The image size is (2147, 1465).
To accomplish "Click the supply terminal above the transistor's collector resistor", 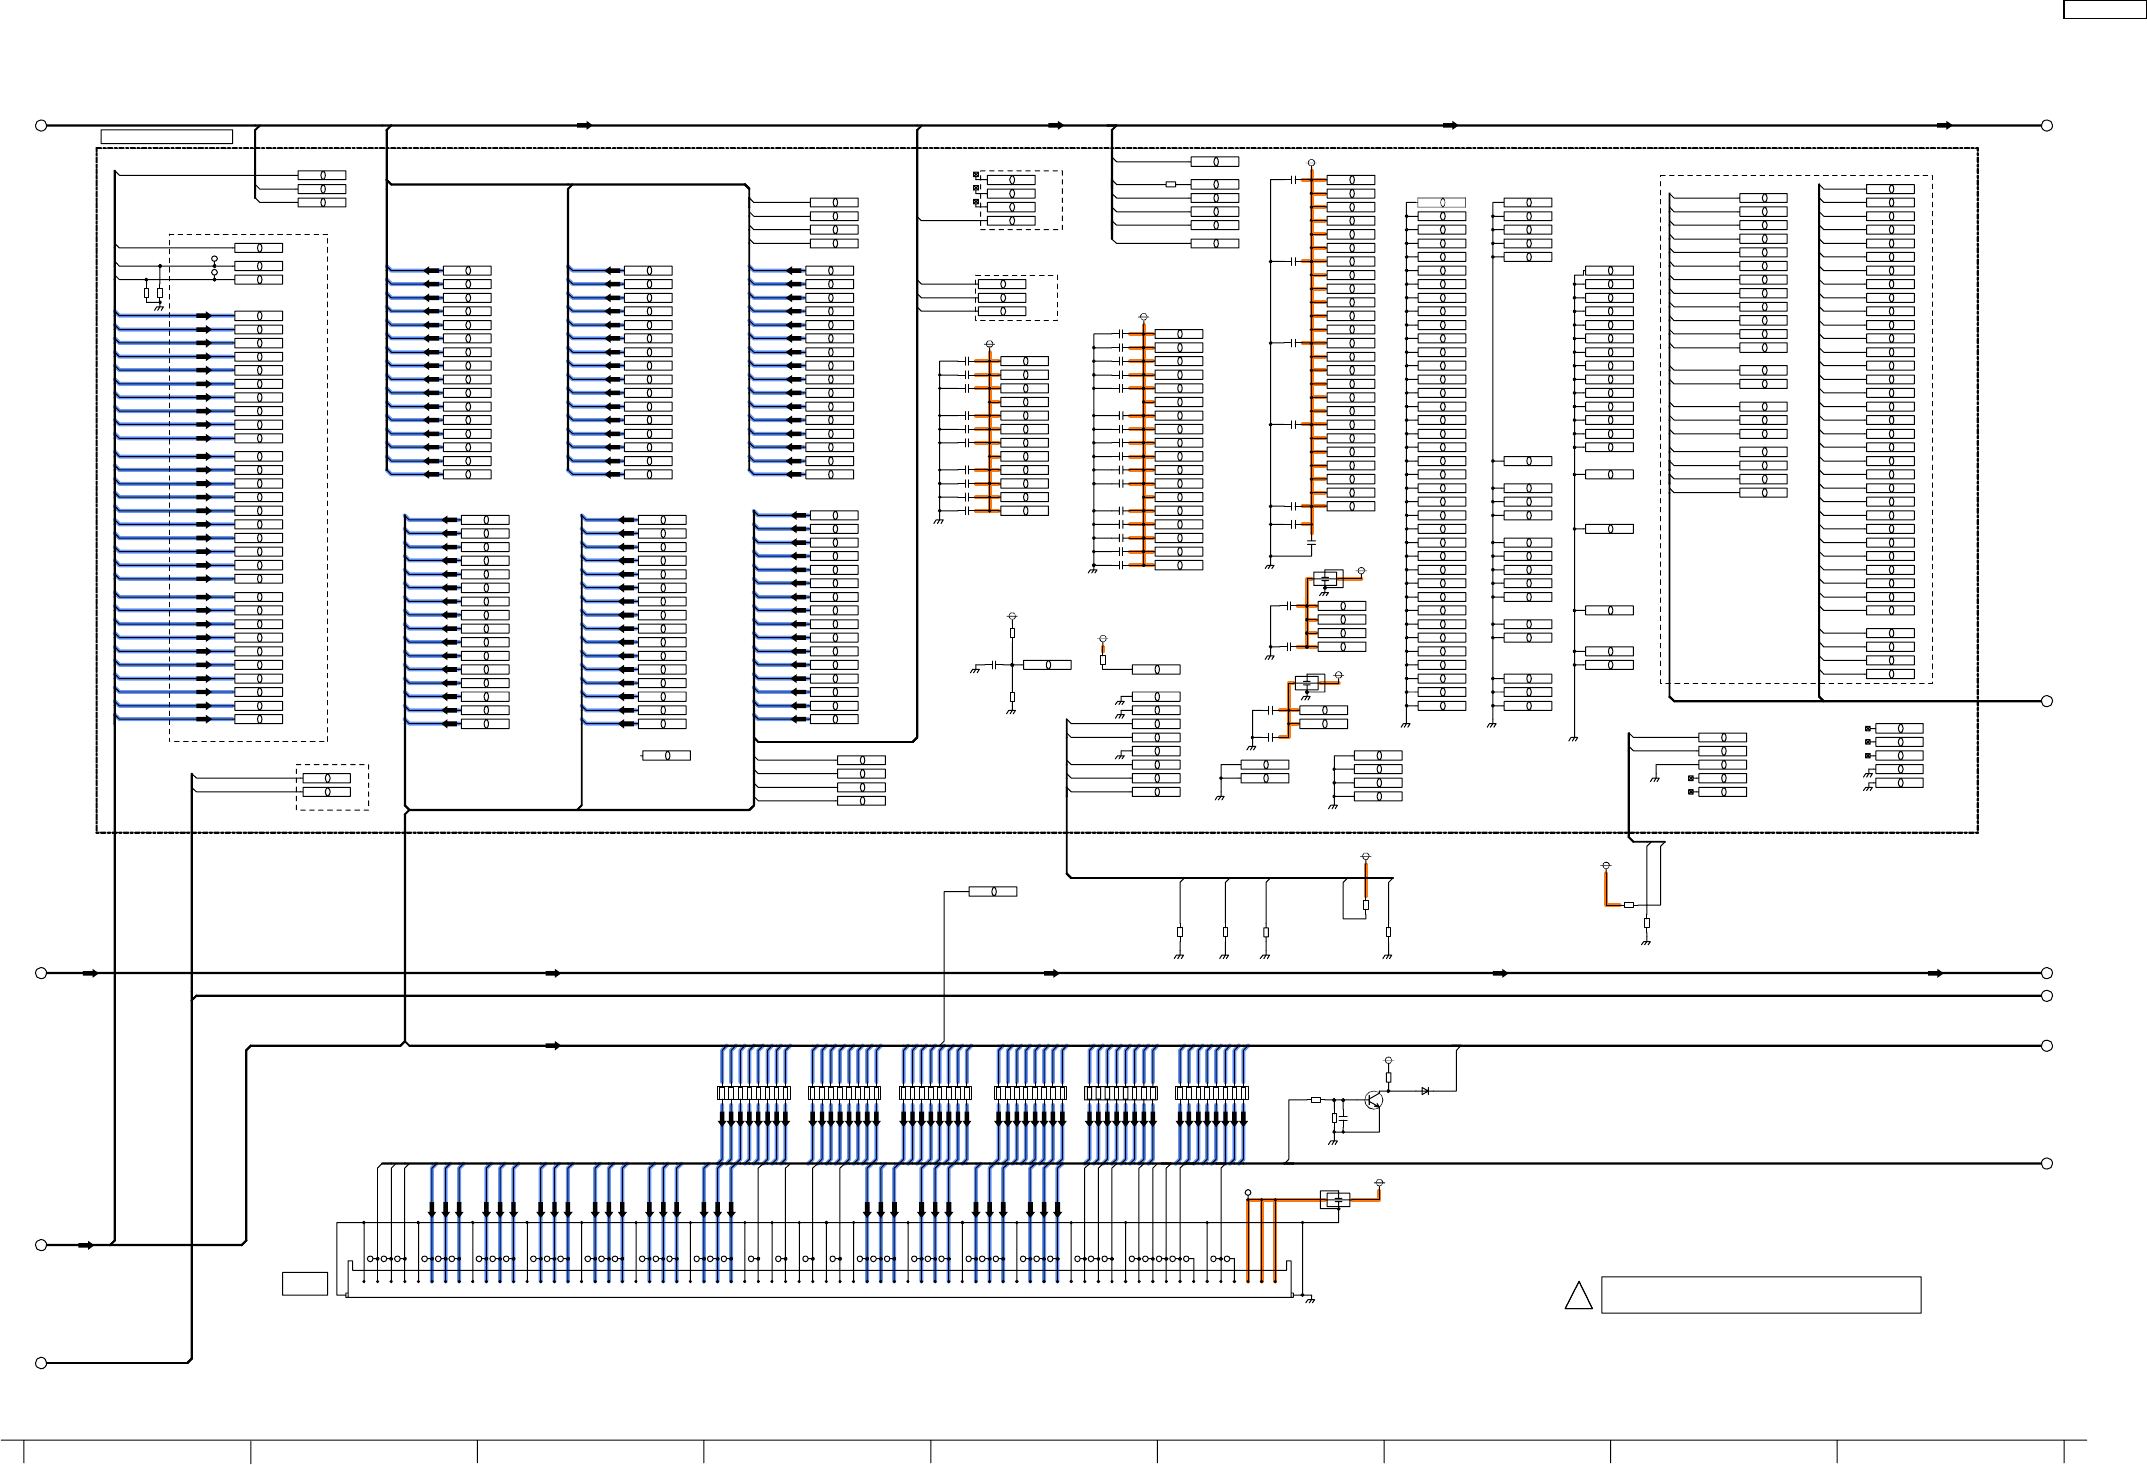I will (x=1387, y=1060).
